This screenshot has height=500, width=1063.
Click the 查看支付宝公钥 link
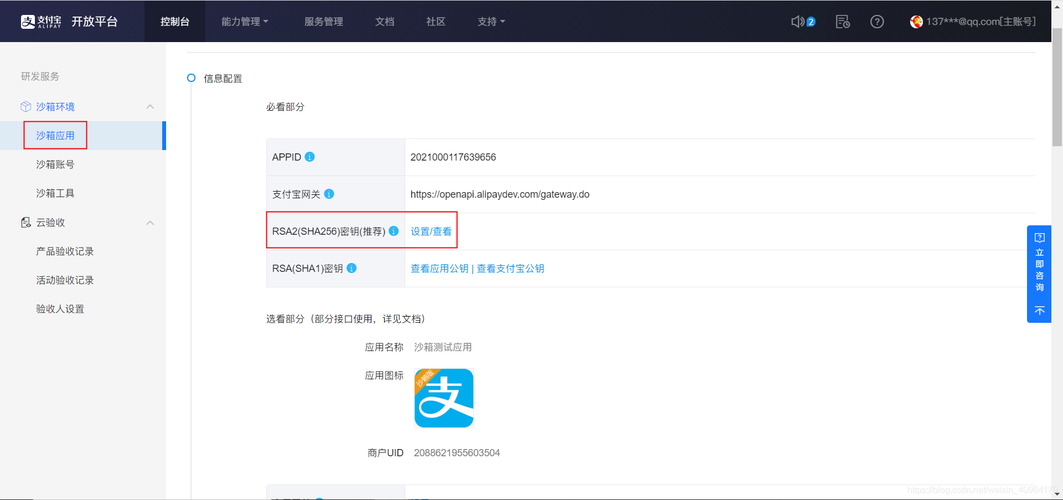coord(510,268)
